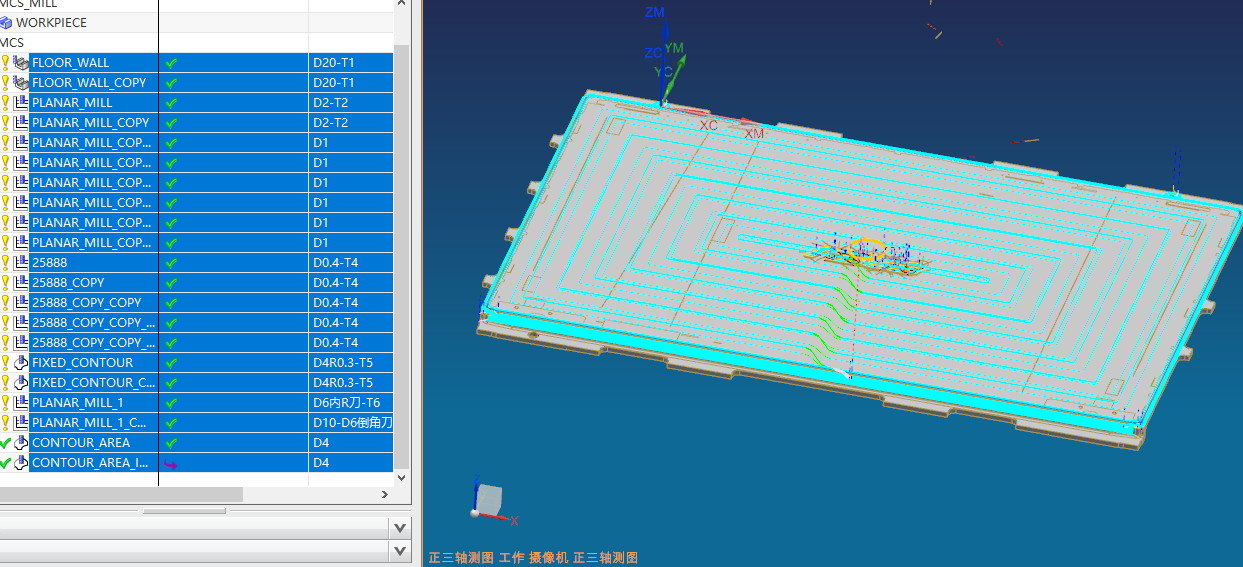Screen dimensions: 1243x567
Task: Click the toolpath checkmark in FLOOR_WALL row
Action: [171, 62]
